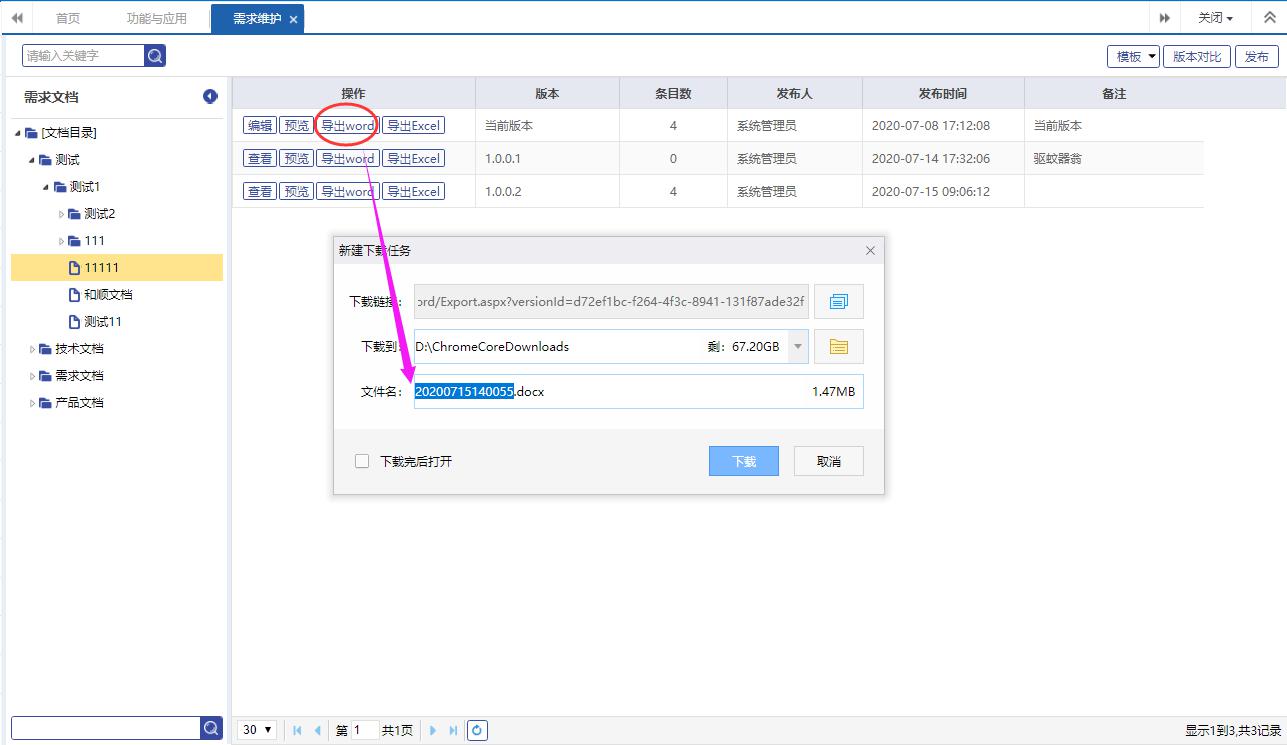The image size is (1287, 745).
Task: Click the refresh icon in pagination bar
Action: (477, 731)
